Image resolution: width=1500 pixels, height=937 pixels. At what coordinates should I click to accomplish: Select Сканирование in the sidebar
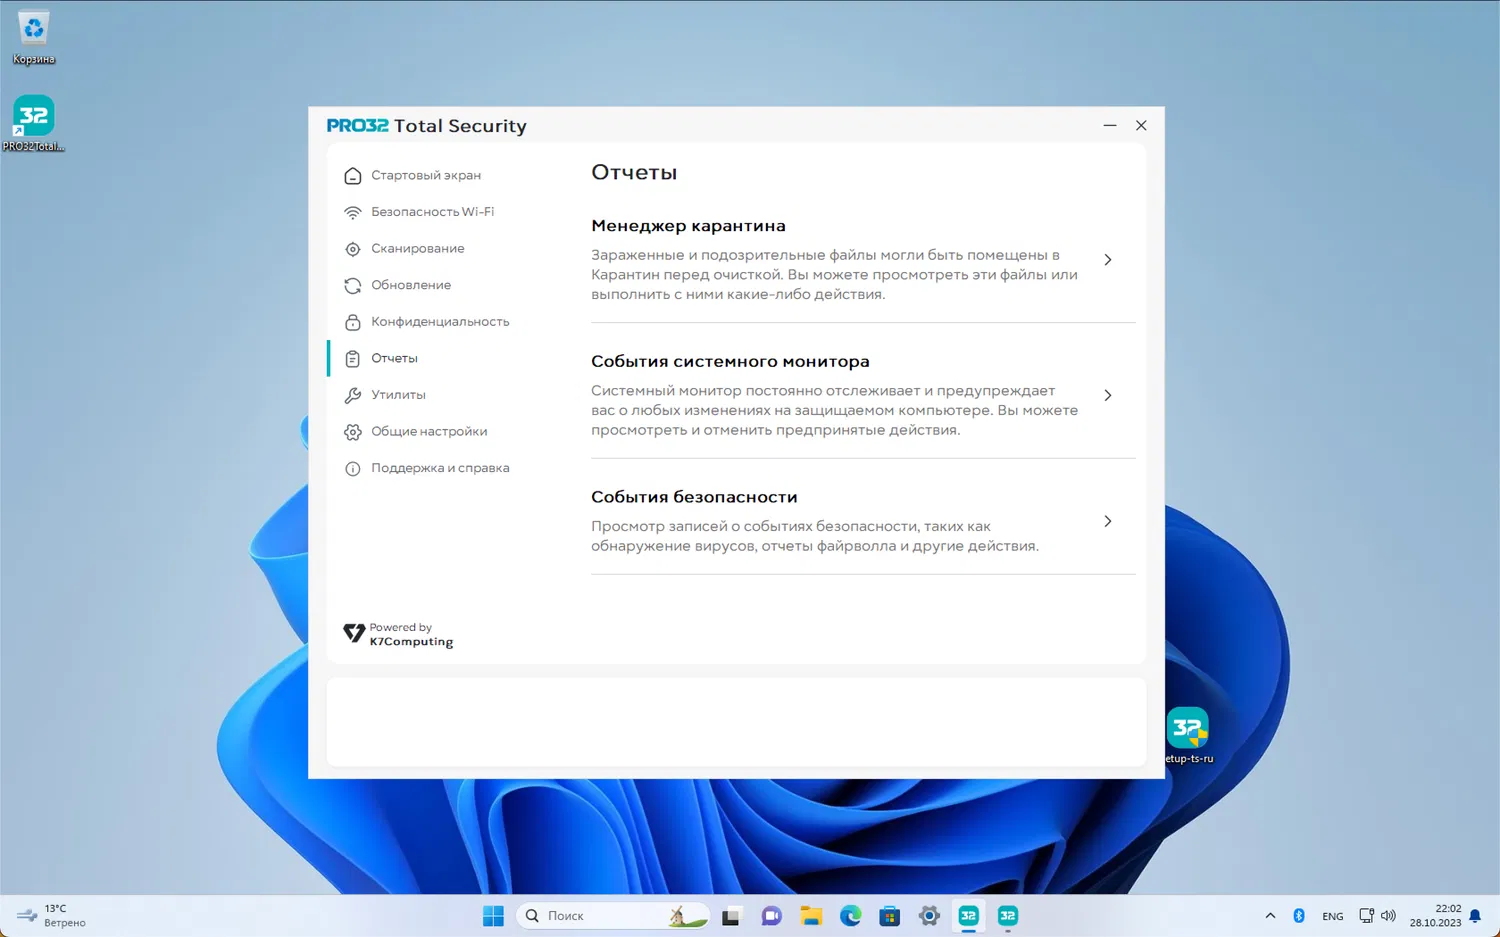pos(417,248)
